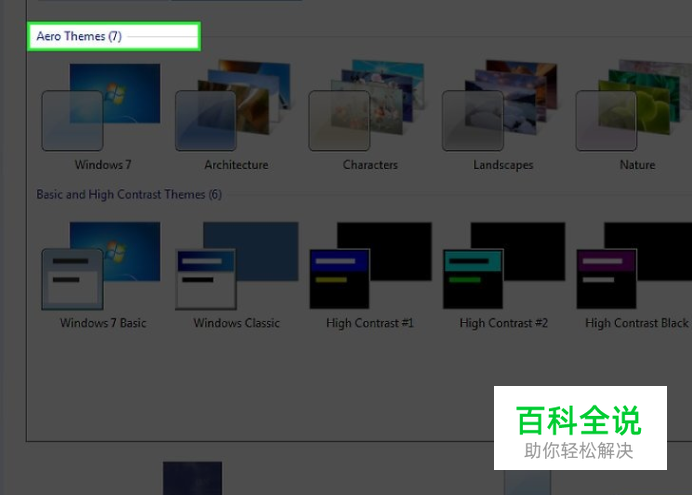Select High Contrast #1 theme

click(x=371, y=266)
